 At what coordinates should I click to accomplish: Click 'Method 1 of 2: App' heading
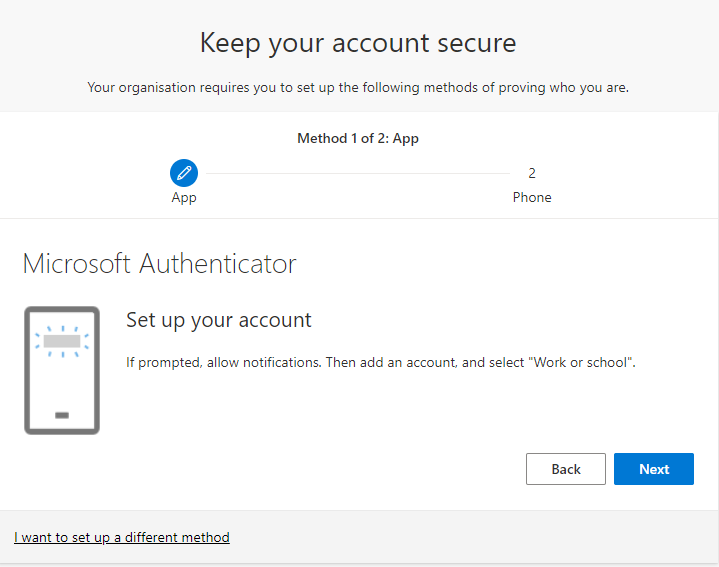click(x=358, y=138)
